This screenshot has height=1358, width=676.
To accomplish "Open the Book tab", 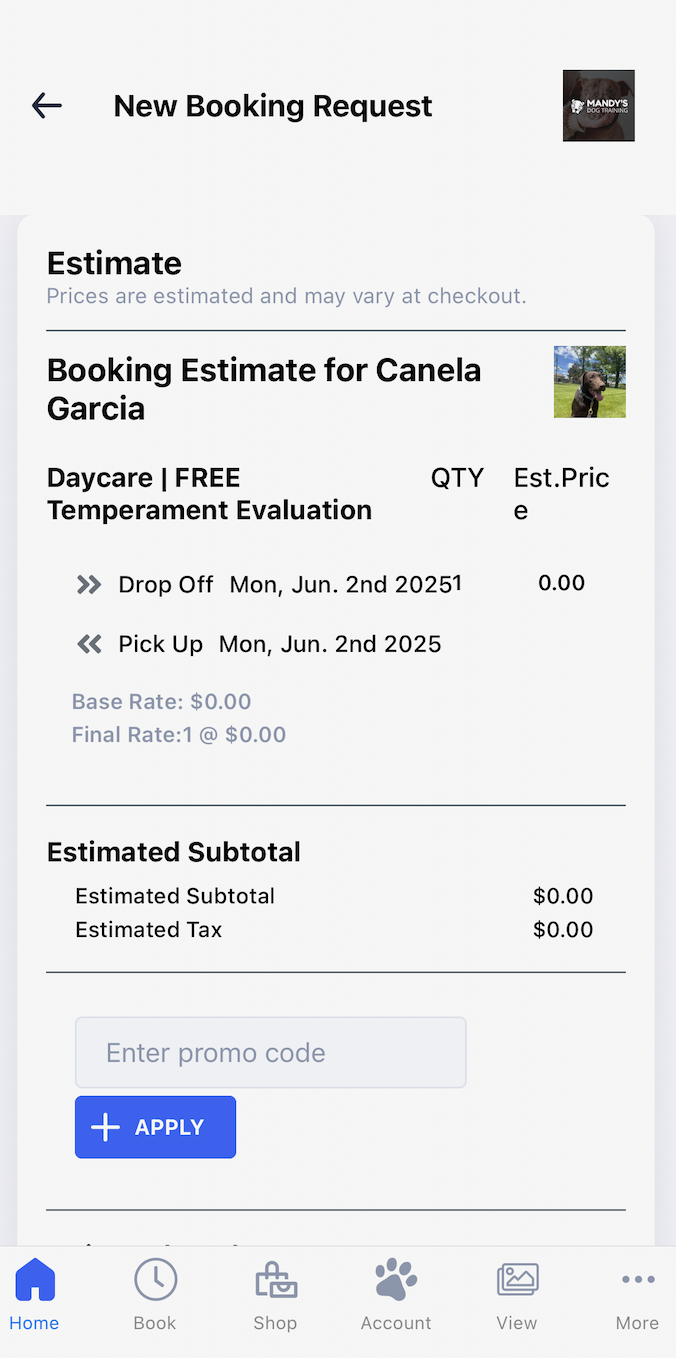I will click(155, 1296).
